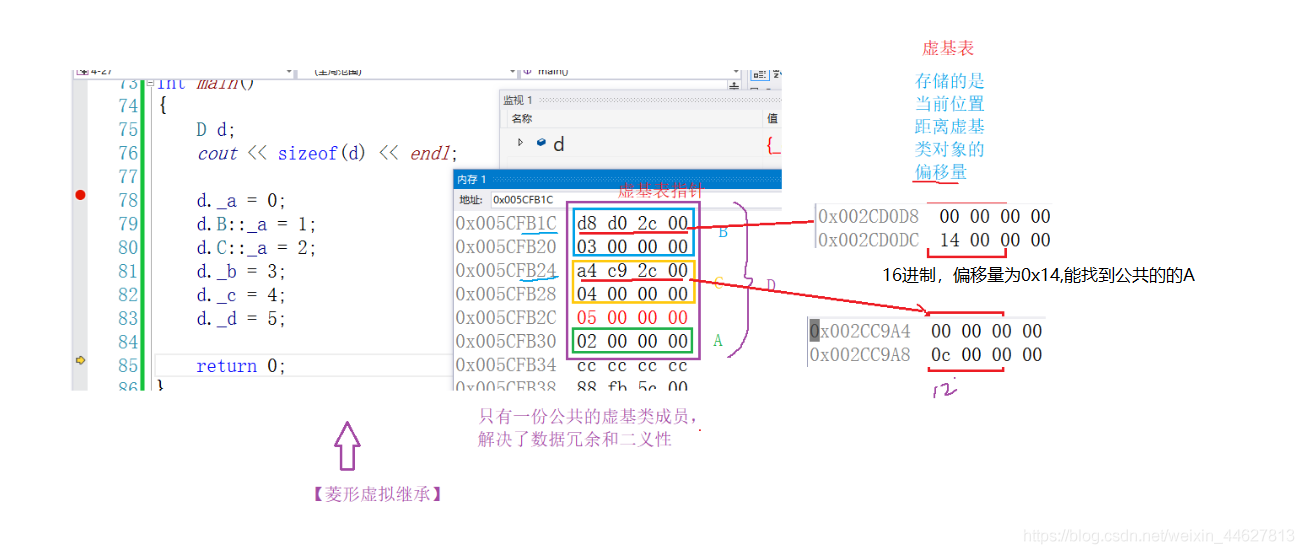
Task: Click the variable name d in Watch 1
Action: 559,144
